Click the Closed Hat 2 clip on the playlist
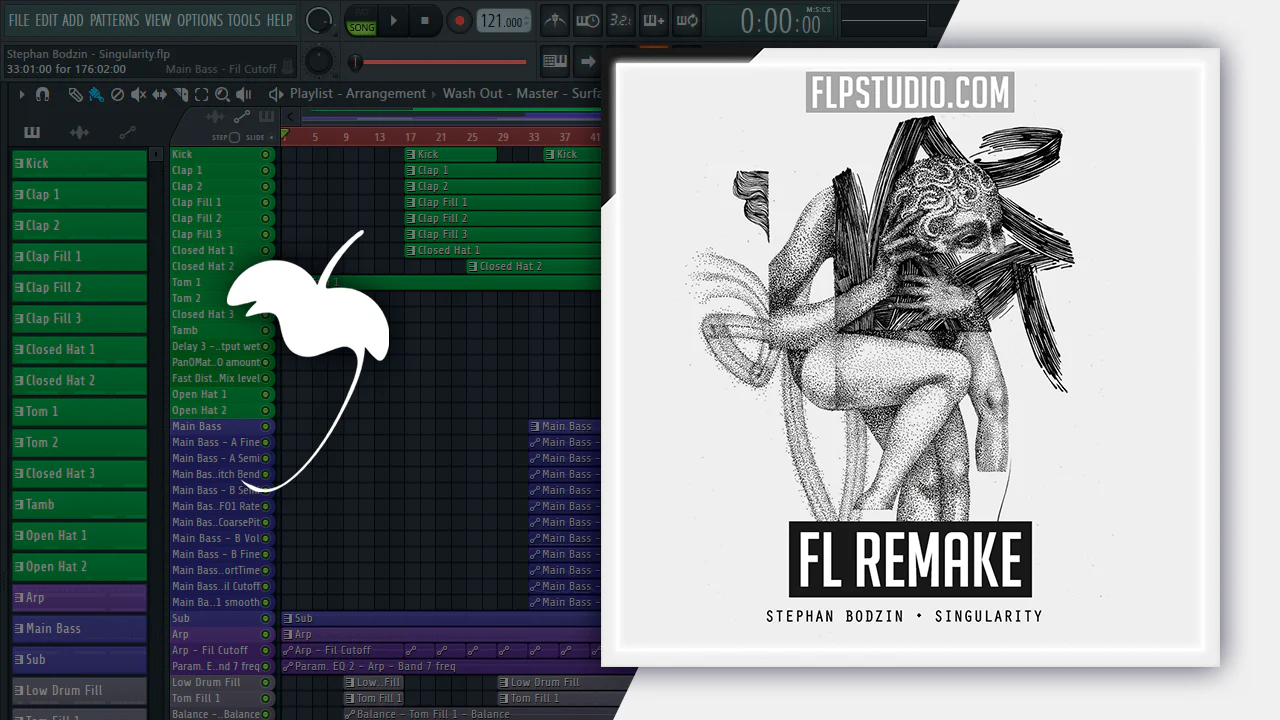Image resolution: width=1280 pixels, height=720 pixels. pos(533,266)
